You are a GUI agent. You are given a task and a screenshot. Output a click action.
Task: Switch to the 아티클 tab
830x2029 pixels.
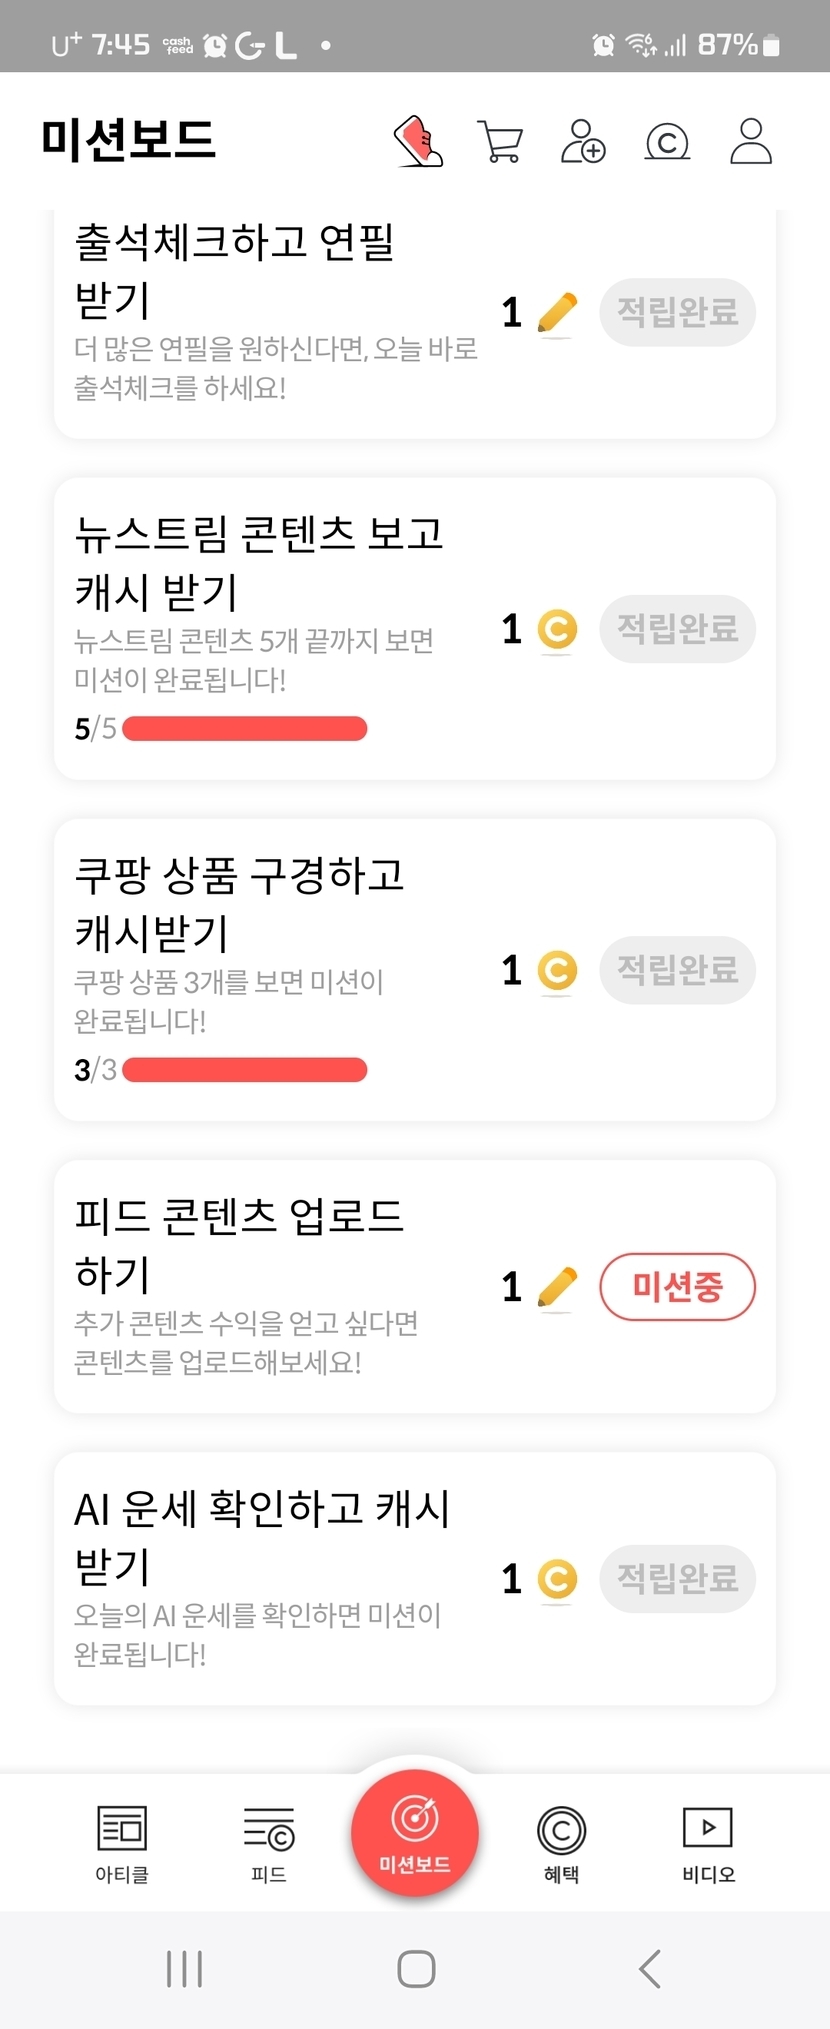point(122,1844)
